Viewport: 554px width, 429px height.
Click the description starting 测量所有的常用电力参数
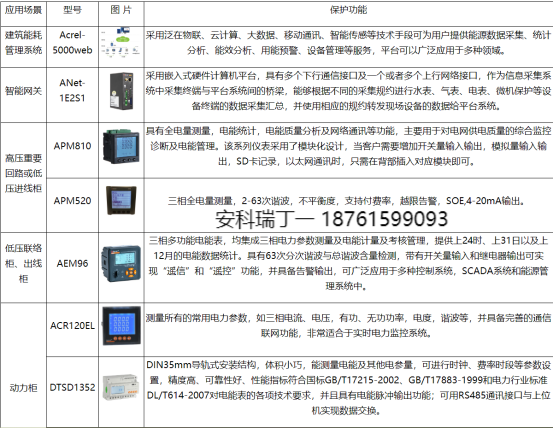348,325
